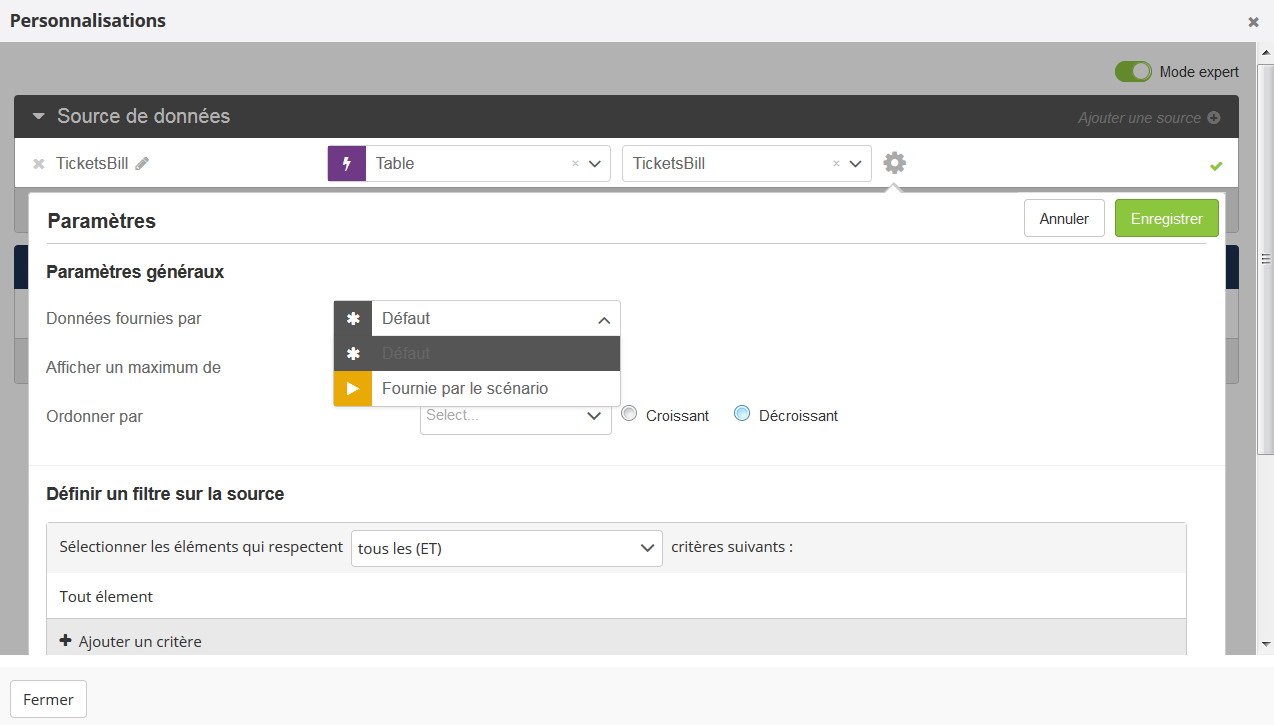Collapse the Source de données section
Viewport: 1274px width, 725px height.
tap(39, 117)
